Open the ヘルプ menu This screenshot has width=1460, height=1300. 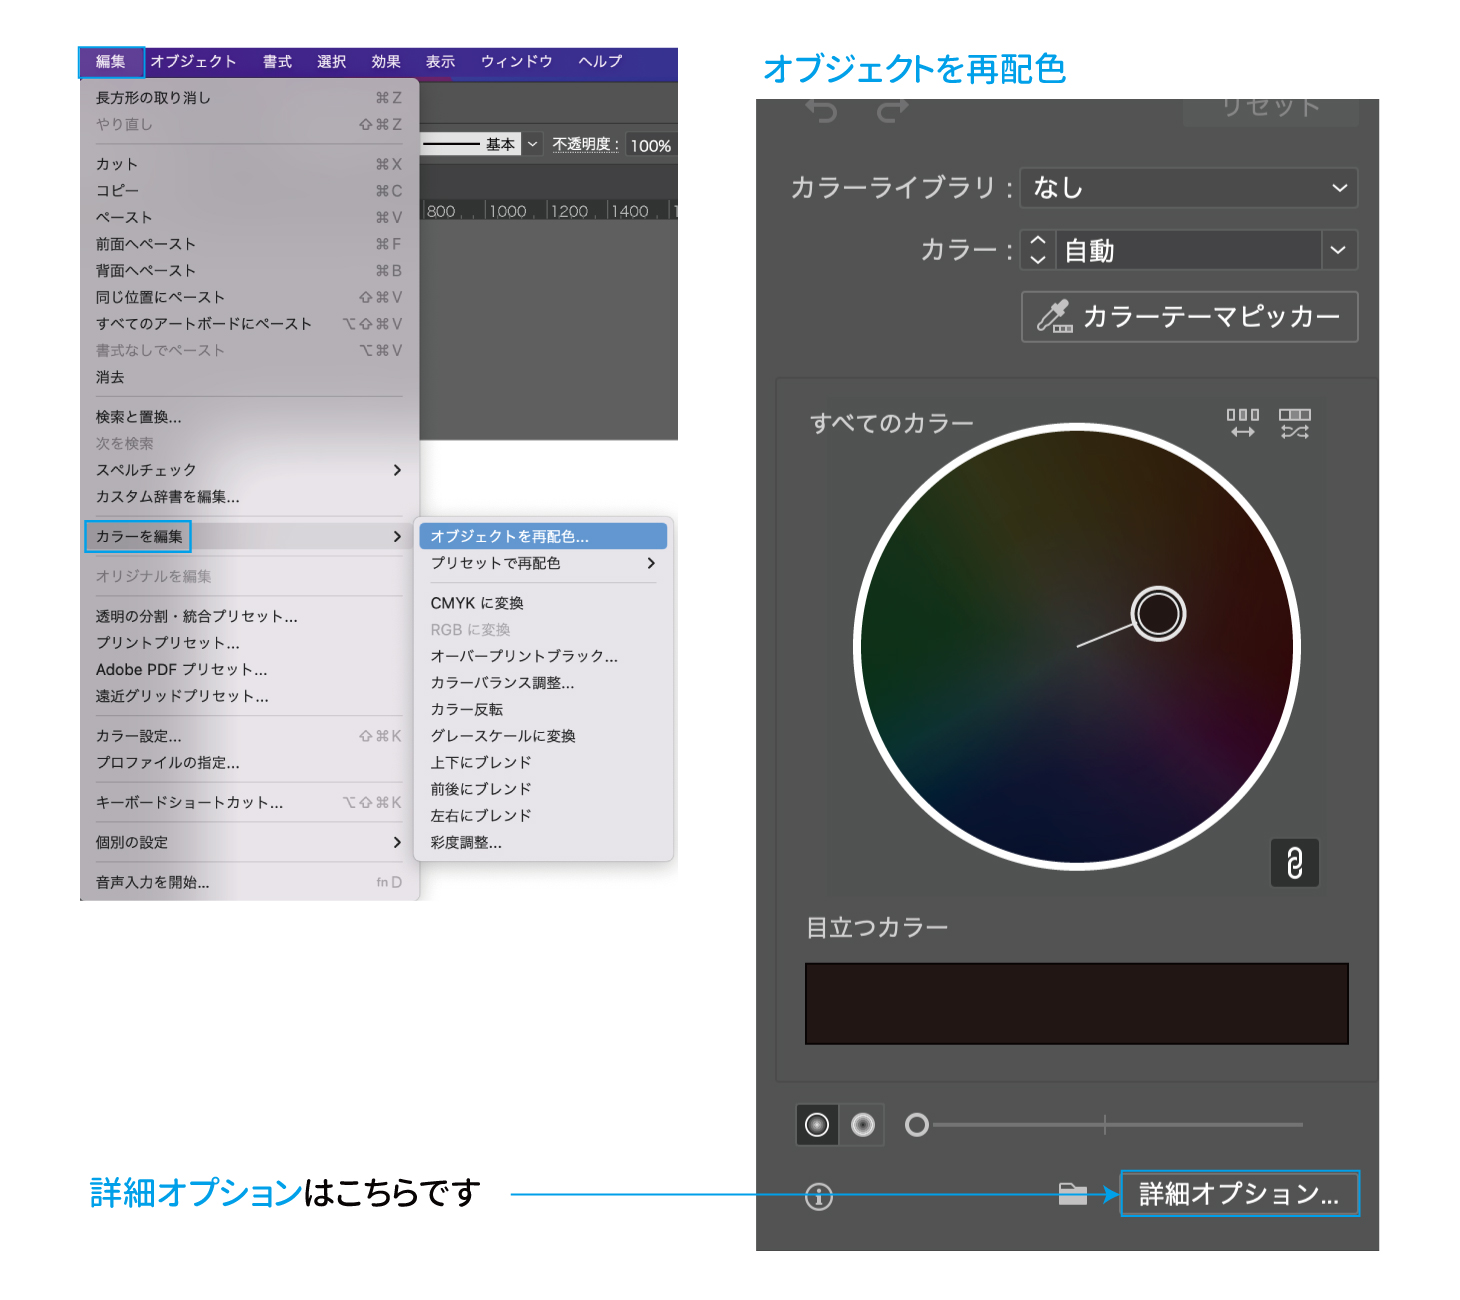click(600, 62)
